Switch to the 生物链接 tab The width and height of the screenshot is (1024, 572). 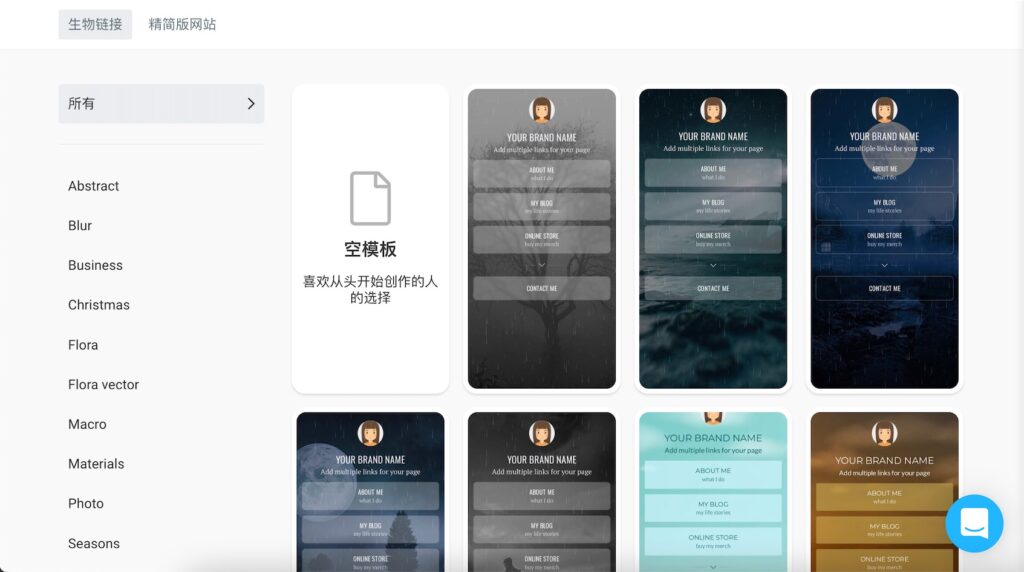coord(95,24)
